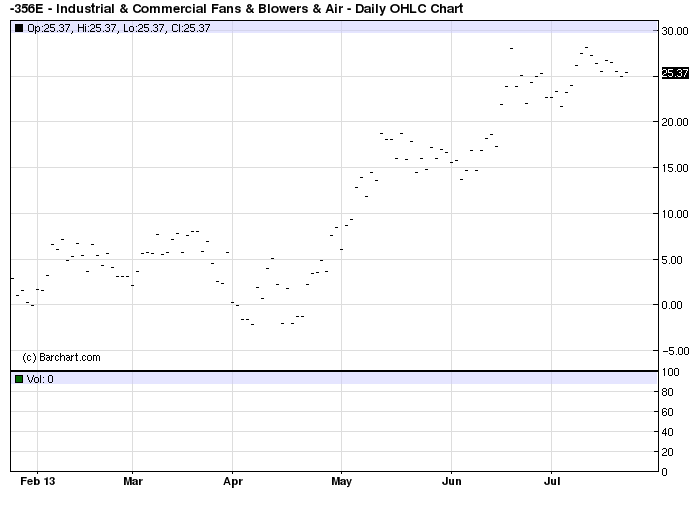
Task: Click the black OHLC legend square
Action: (19, 28)
